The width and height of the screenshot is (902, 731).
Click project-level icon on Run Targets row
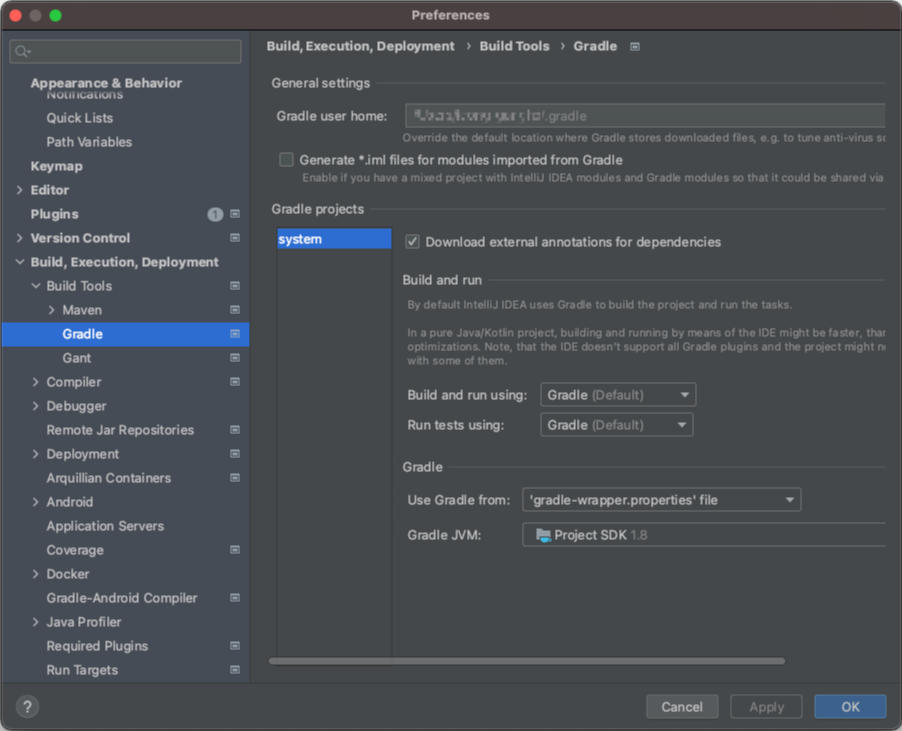tap(235, 670)
